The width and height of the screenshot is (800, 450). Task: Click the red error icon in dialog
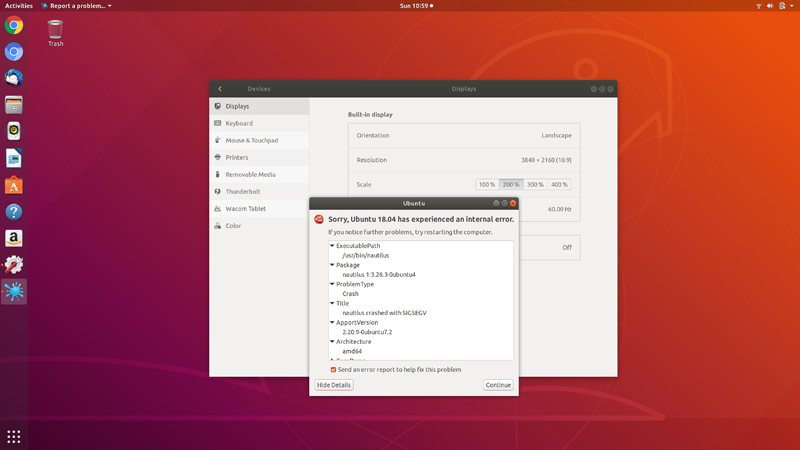[x=319, y=219]
